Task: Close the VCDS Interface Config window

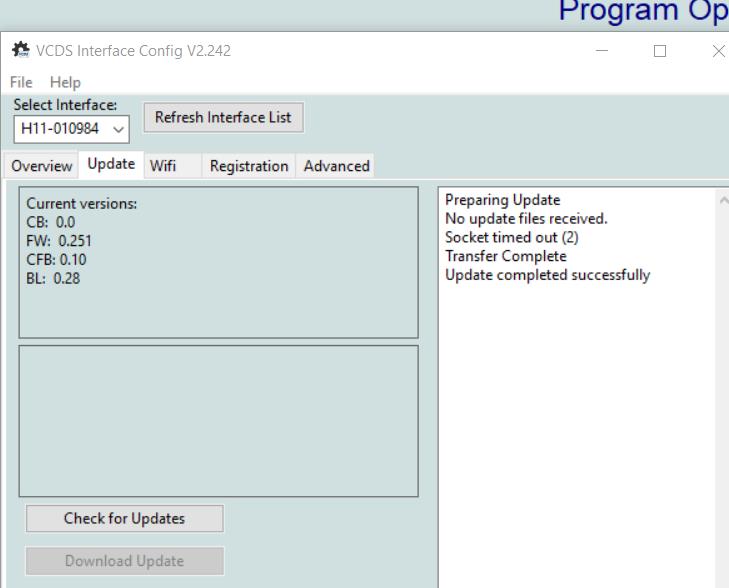Action: click(719, 51)
